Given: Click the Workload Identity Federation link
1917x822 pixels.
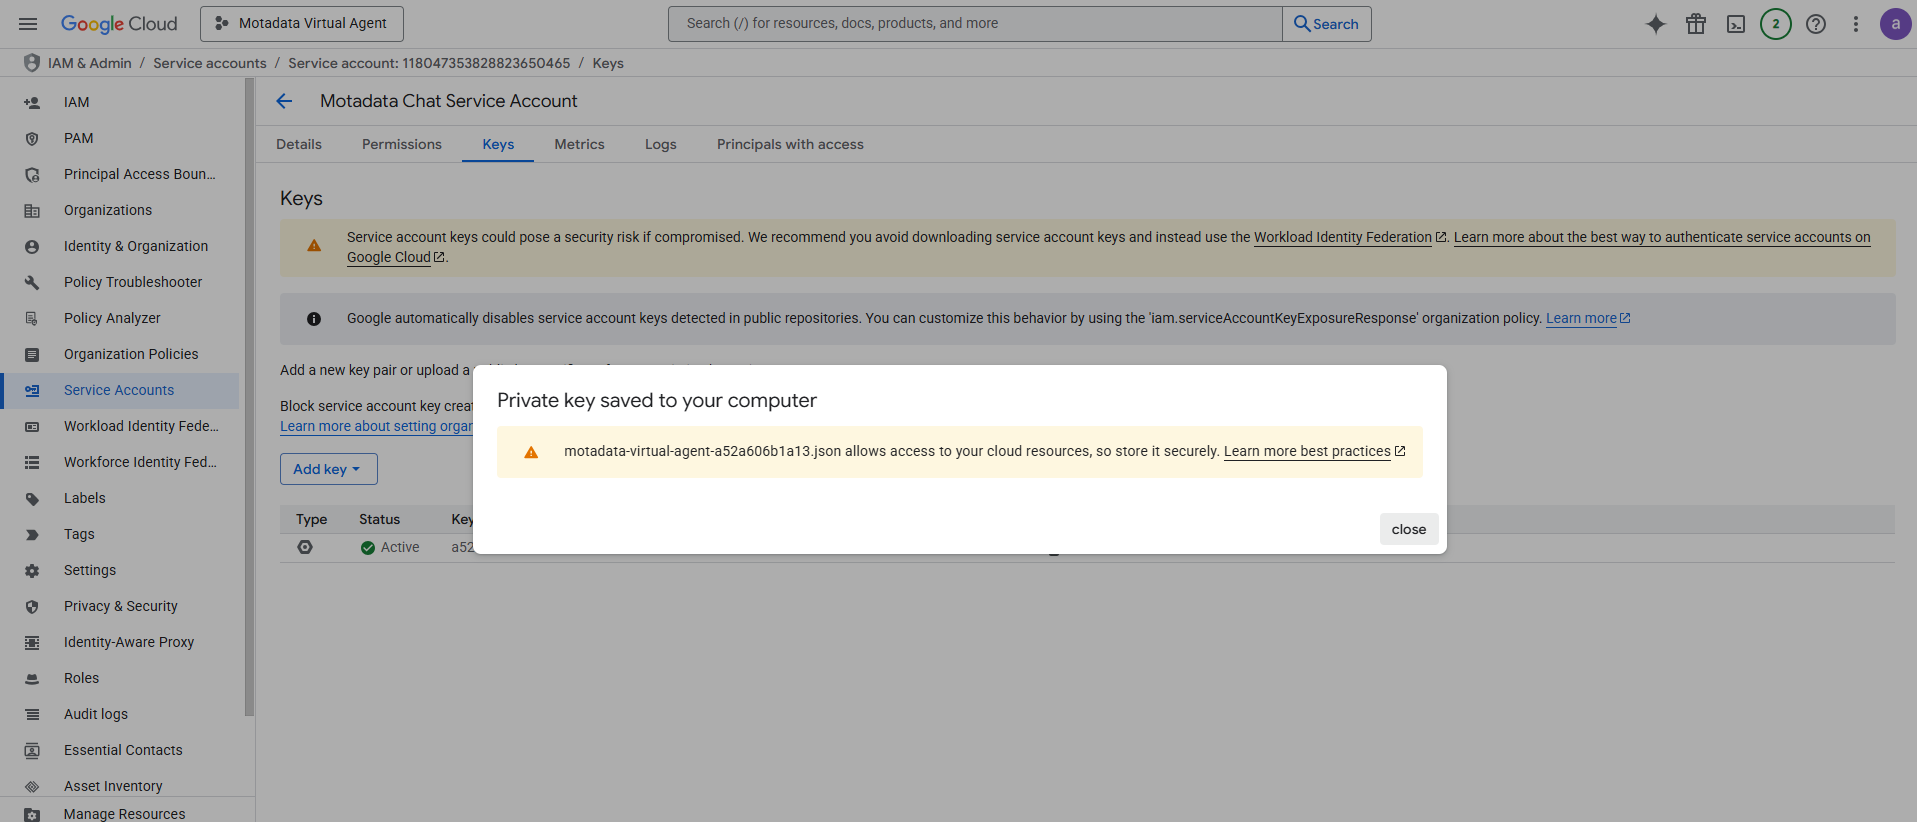Looking at the screenshot, I should point(1342,237).
